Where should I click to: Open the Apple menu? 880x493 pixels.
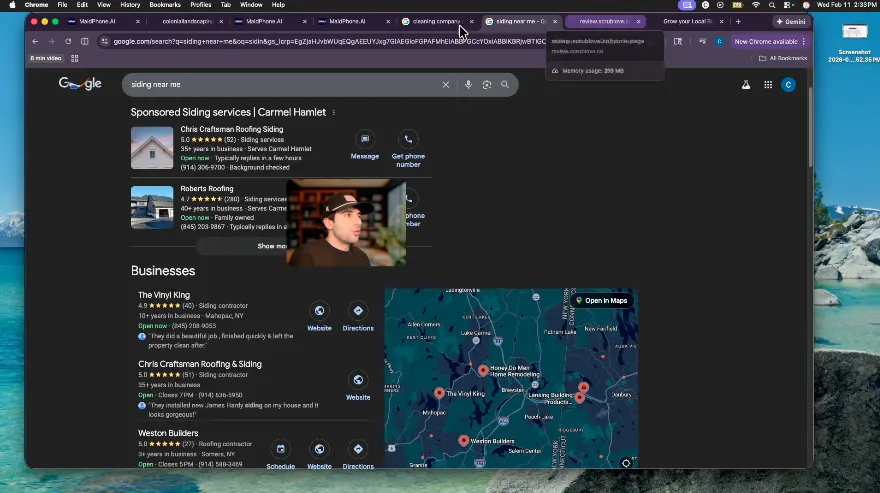[12, 5]
